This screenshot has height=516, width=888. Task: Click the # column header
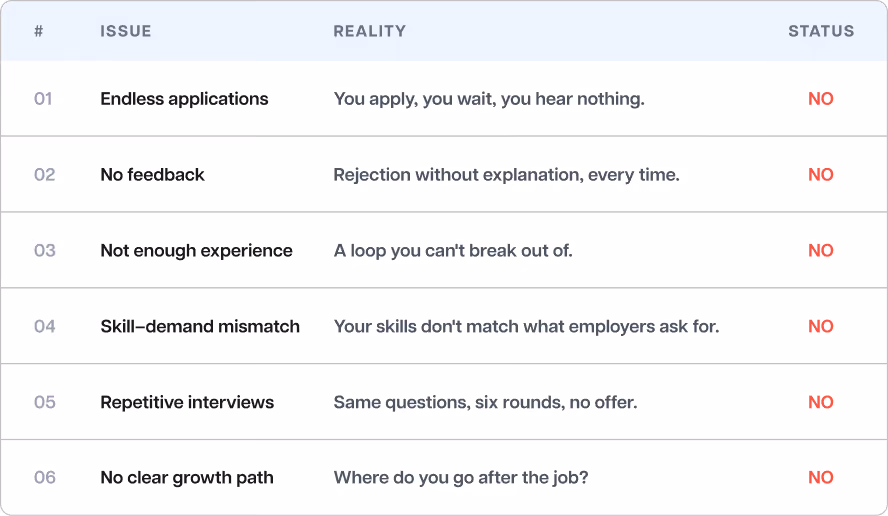pyautogui.click(x=39, y=31)
